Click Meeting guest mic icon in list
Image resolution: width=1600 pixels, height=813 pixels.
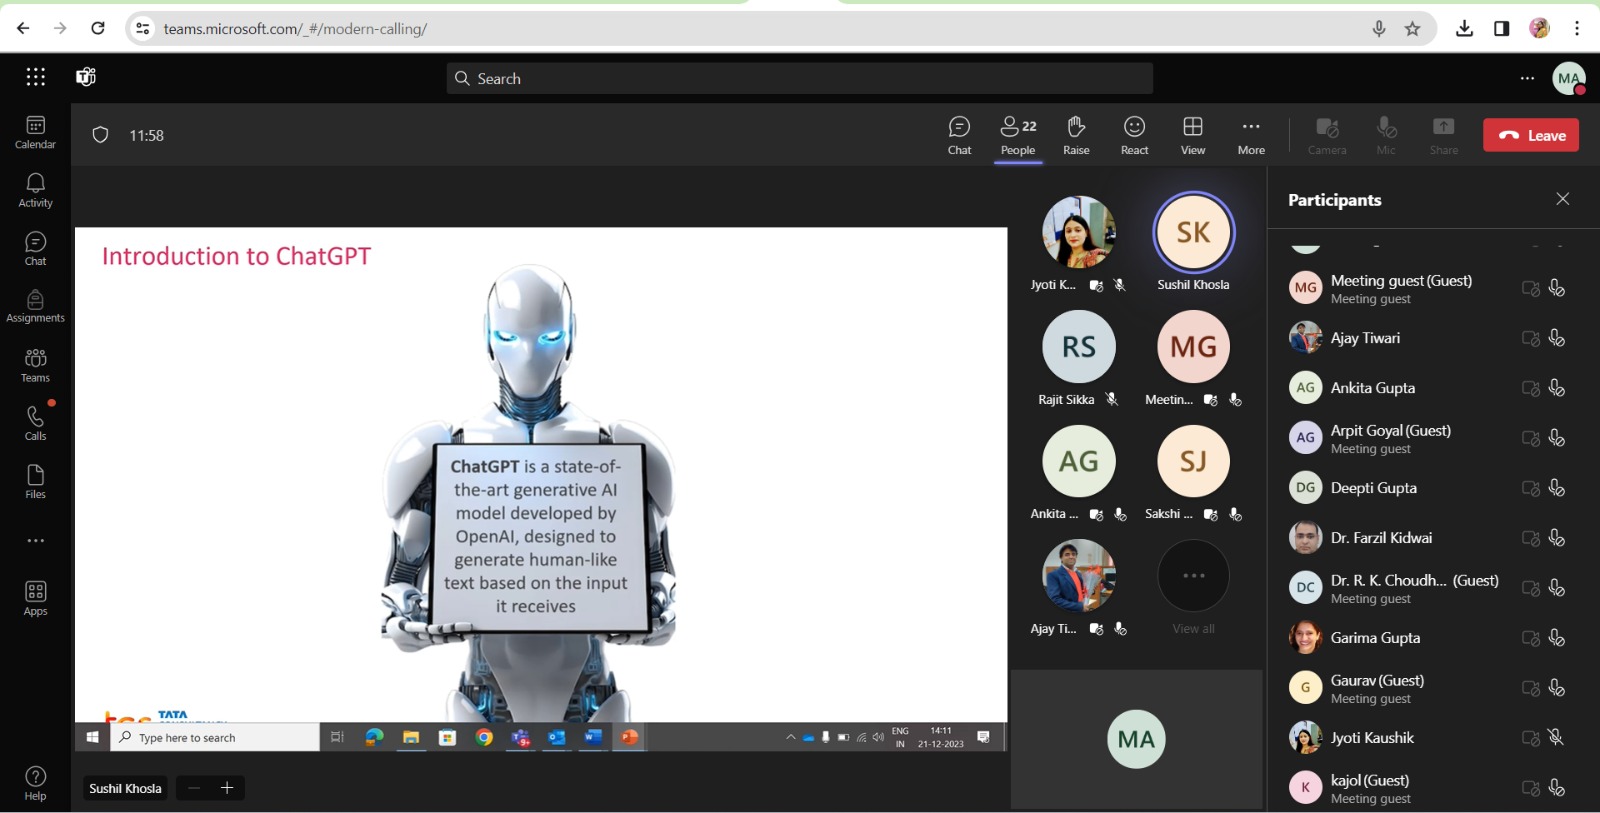coord(1556,288)
